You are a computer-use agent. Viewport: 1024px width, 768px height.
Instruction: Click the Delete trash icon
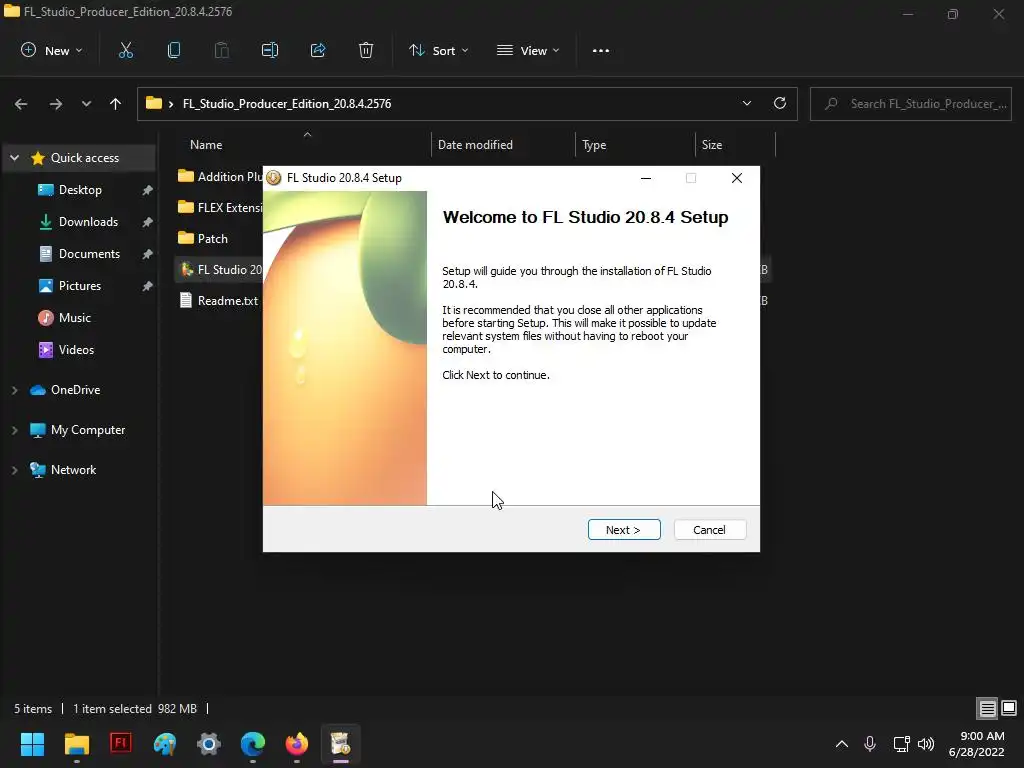pos(366,51)
